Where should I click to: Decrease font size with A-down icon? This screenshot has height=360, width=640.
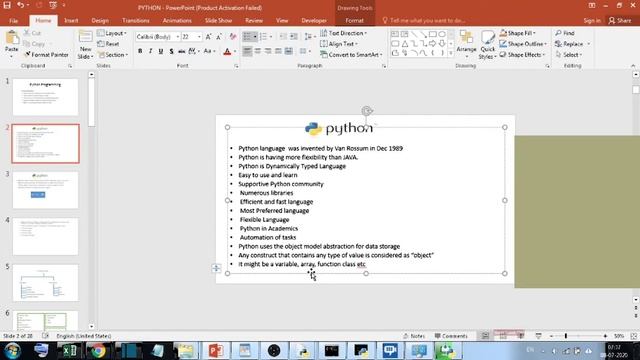click(x=219, y=37)
